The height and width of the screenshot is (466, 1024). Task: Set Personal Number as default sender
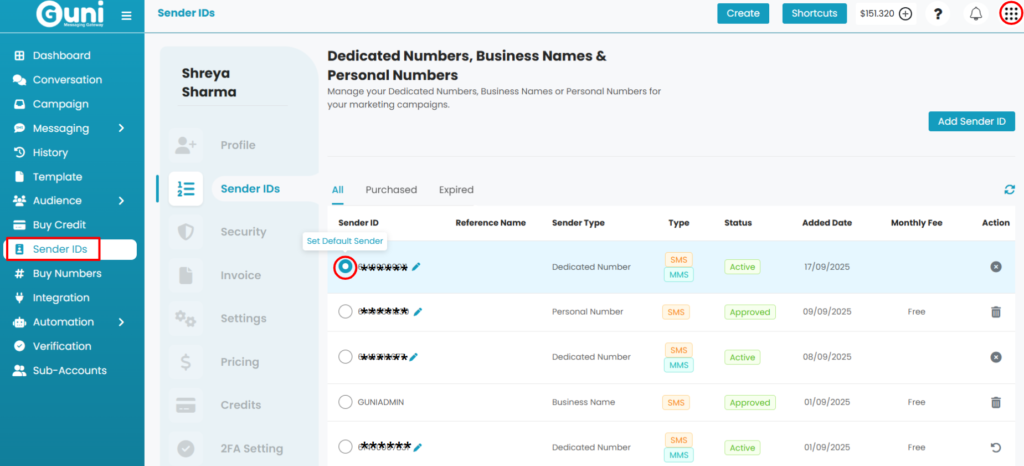coord(345,312)
